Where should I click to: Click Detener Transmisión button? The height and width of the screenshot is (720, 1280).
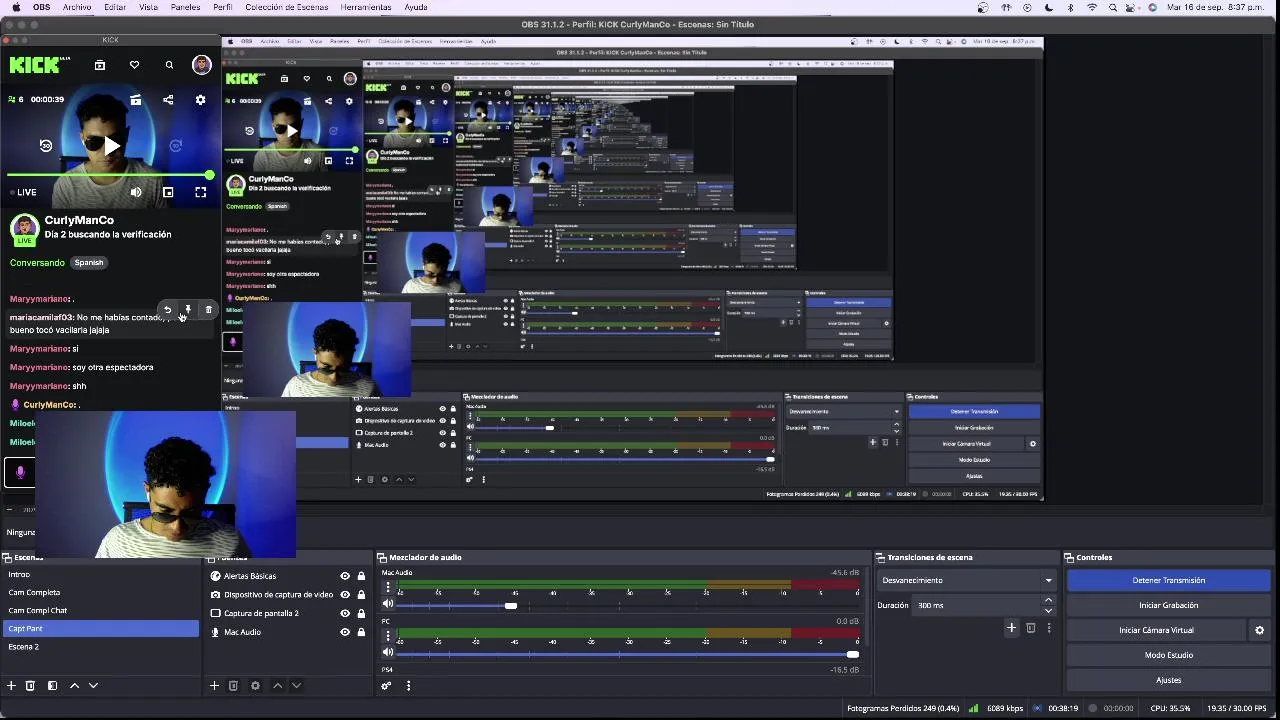coord(1168,580)
